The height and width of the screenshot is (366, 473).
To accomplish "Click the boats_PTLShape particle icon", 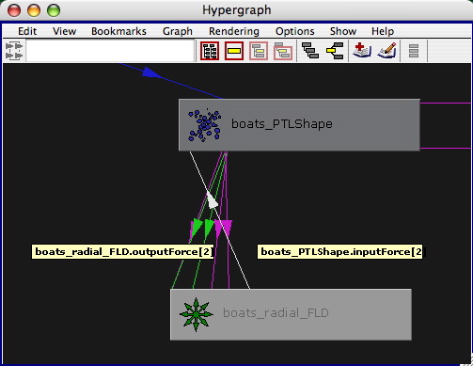I will (204, 125).
